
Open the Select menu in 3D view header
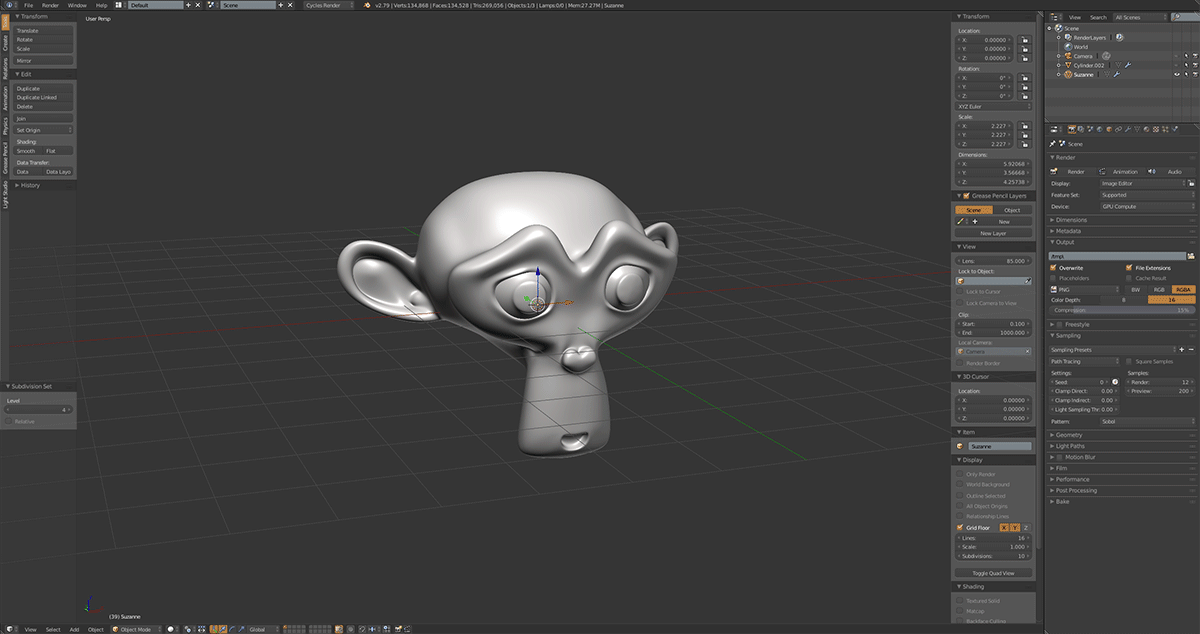click(53, 629)
